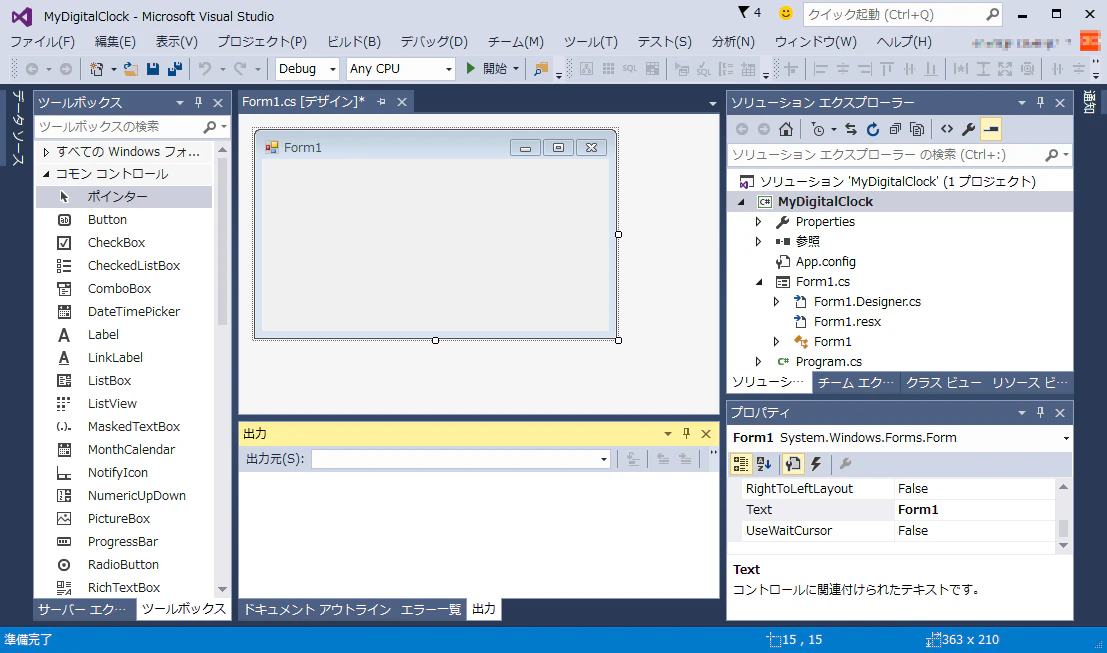
Task: Expand the Properties node in Solution Explorer
Action: click(x=759, y=222)
